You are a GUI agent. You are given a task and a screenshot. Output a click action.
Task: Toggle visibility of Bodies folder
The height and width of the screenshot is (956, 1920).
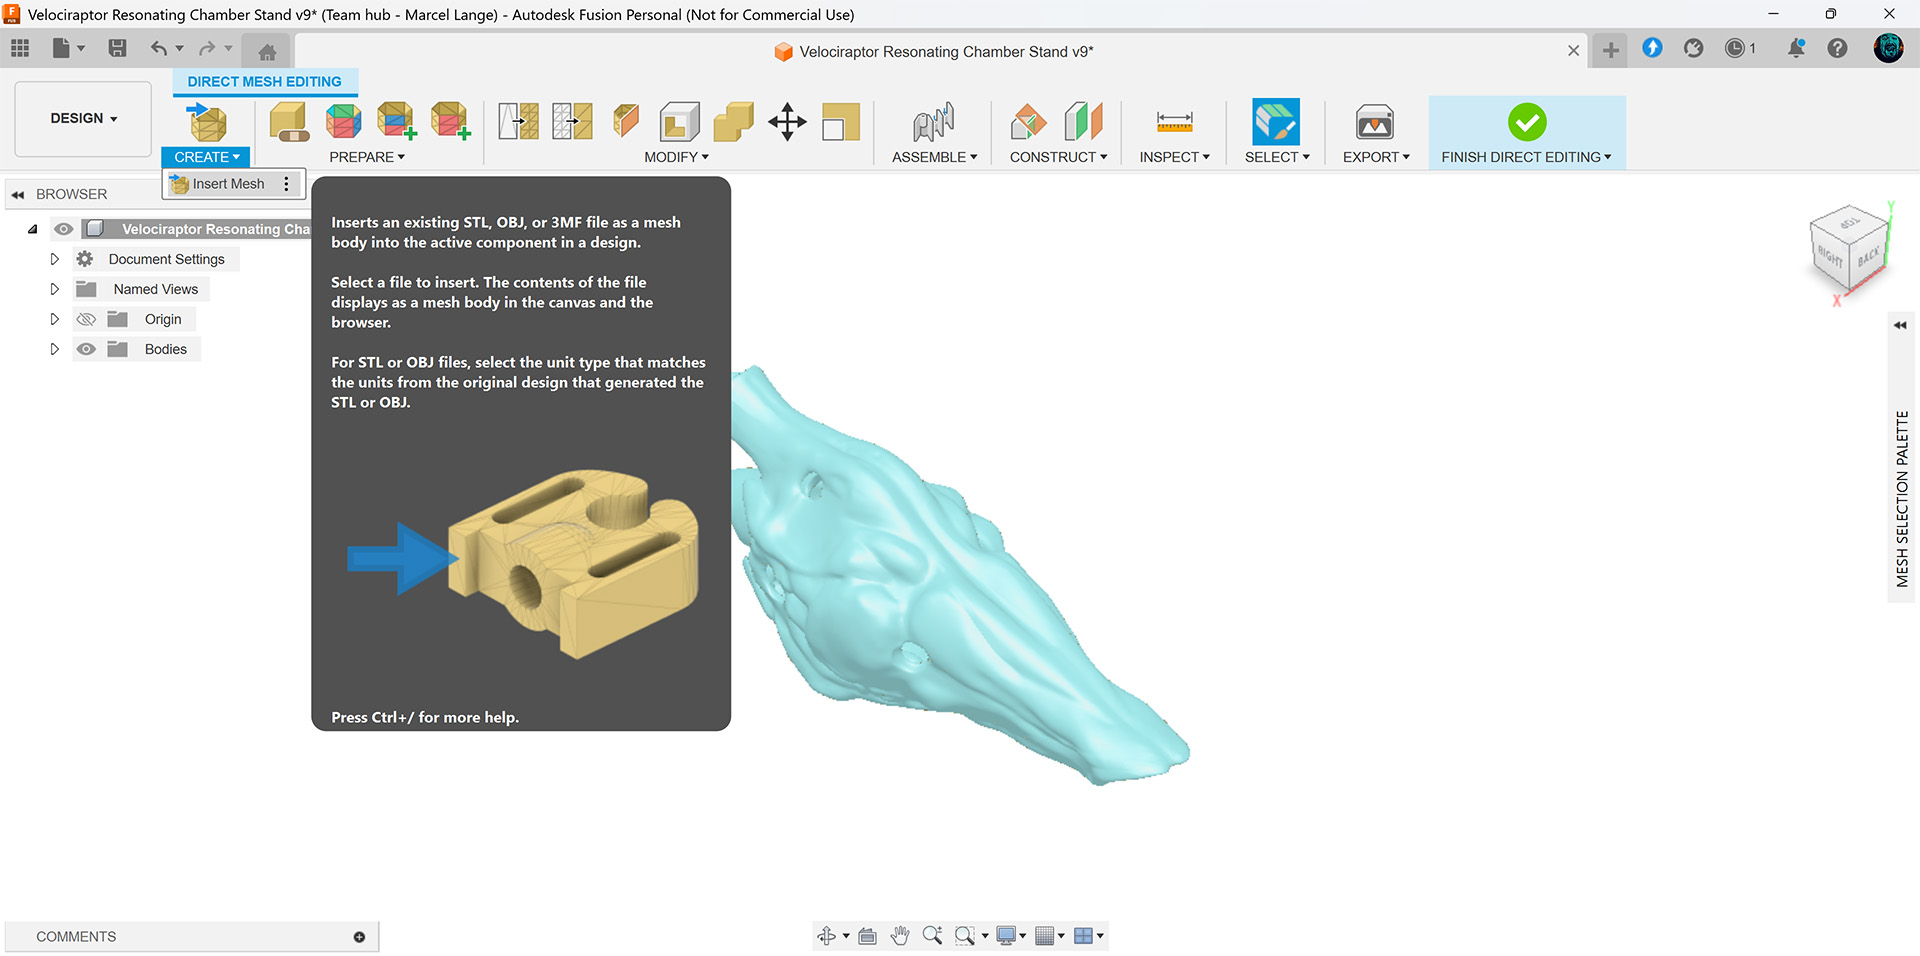click(x=86, y=349)
